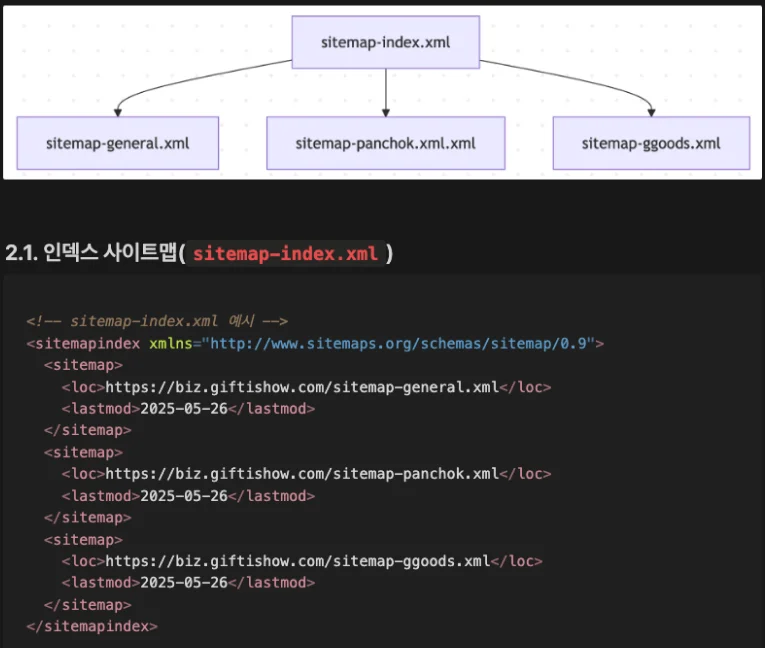Click the sitemap-panchok.xml loc URL
This screenshot has height=648, width=765.
click(x=302, y=474)
